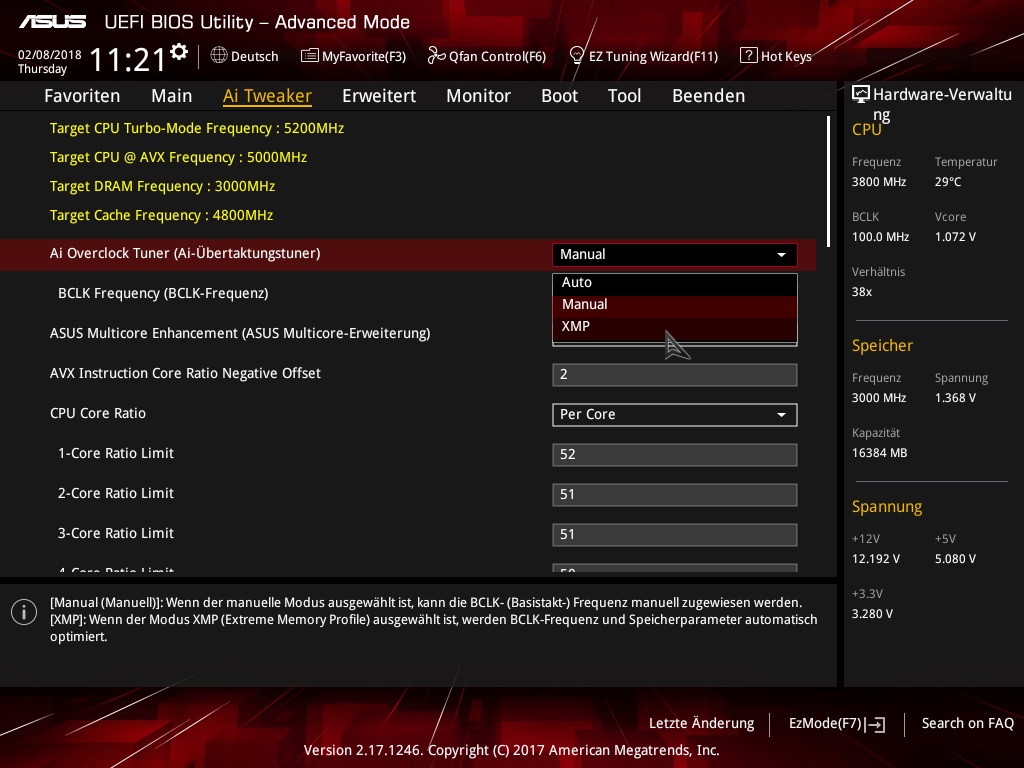
Task: Switch to the Main tab
Action: 171,96
